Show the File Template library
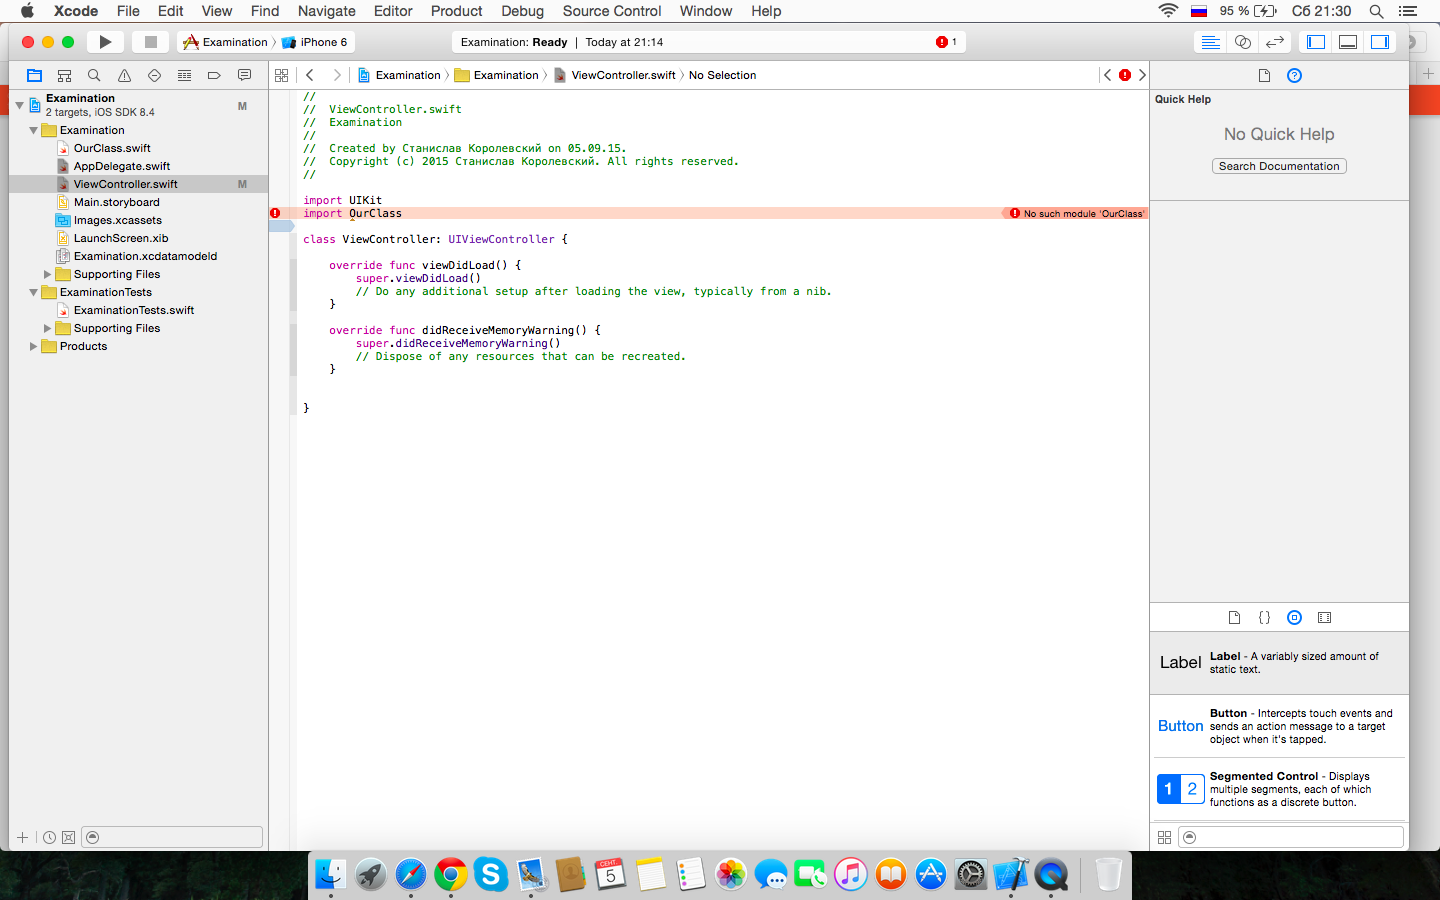Image resolution: width=1440 pixels, height=900 pixels. click(x=1234, y=617)
